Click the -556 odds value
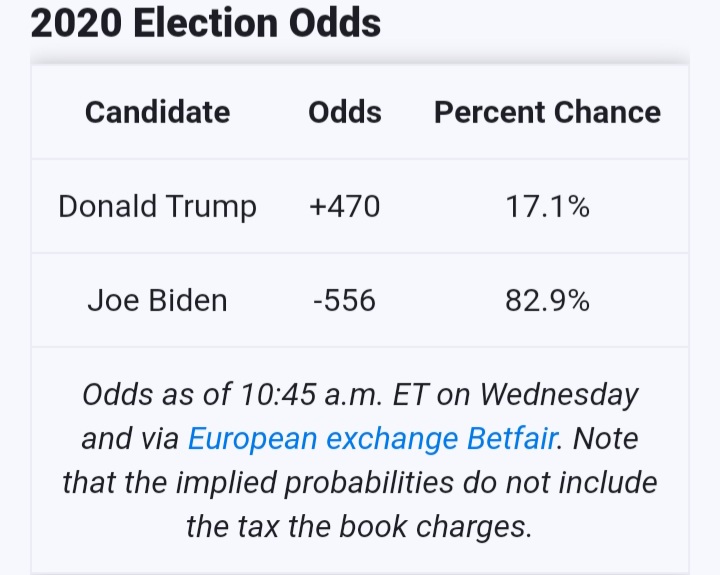The height and width of the screenshot is (575, 720). [x=344, y=300]
